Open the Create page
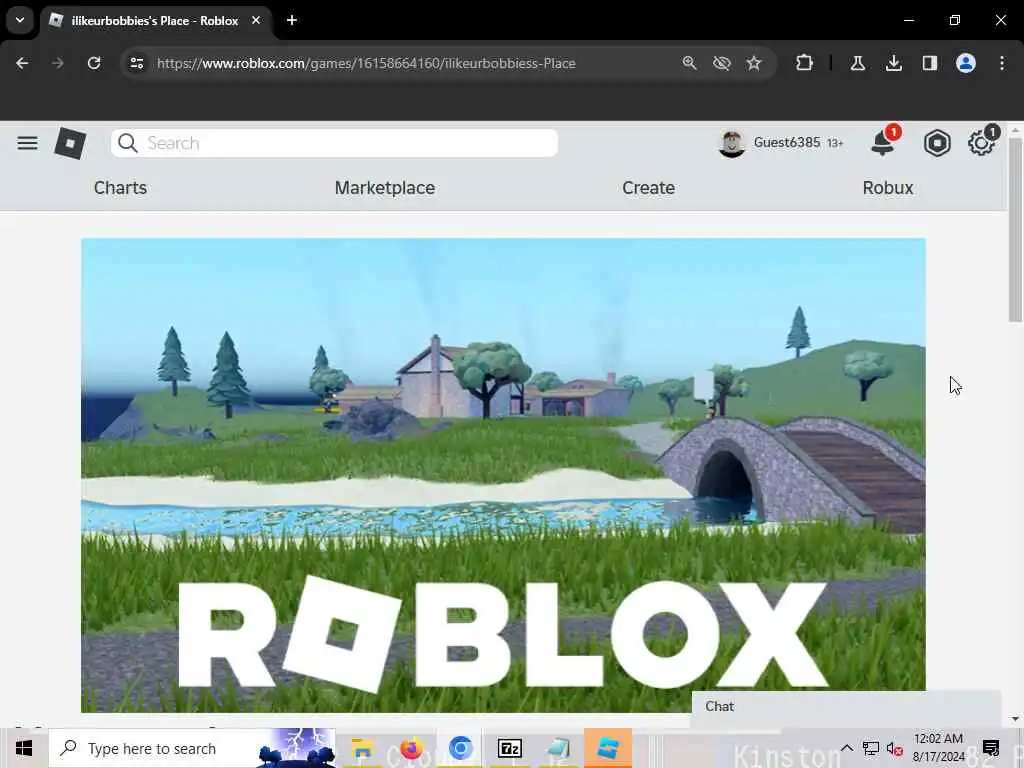The image size is (1024, 768). (x=648, y=187)
